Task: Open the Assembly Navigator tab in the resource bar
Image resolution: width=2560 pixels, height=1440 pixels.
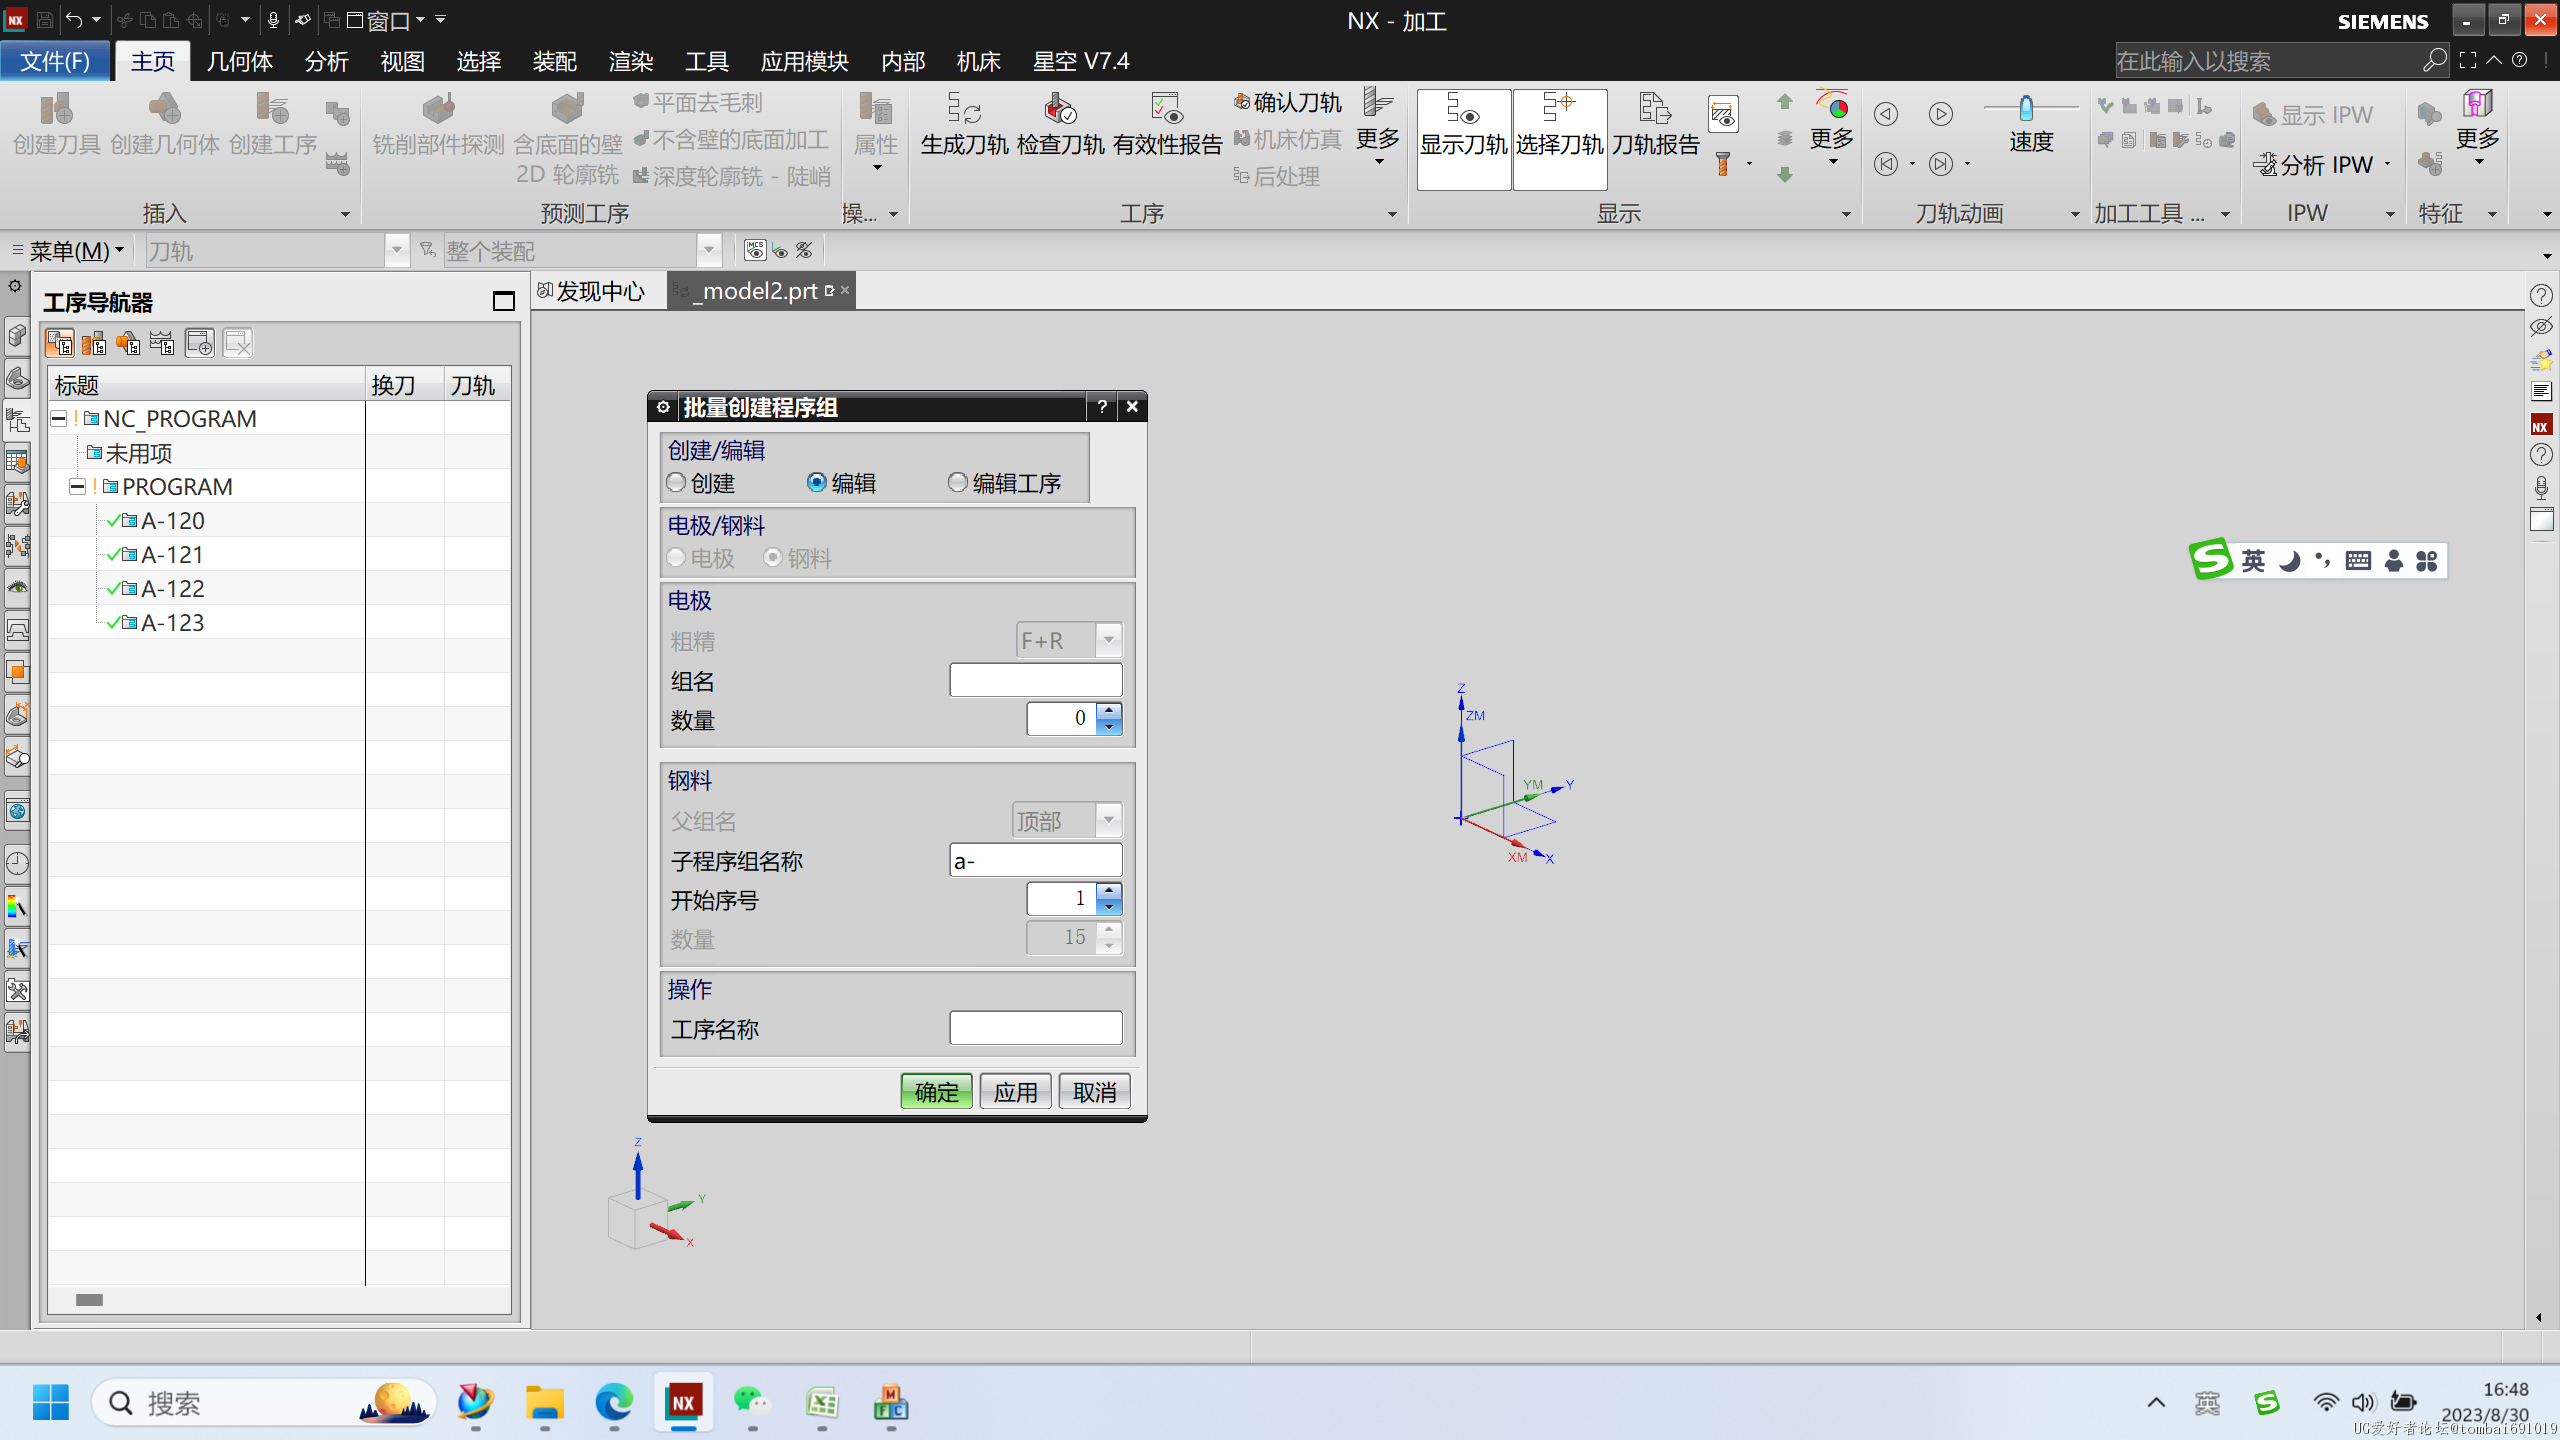Action: [x=18, y=334]
